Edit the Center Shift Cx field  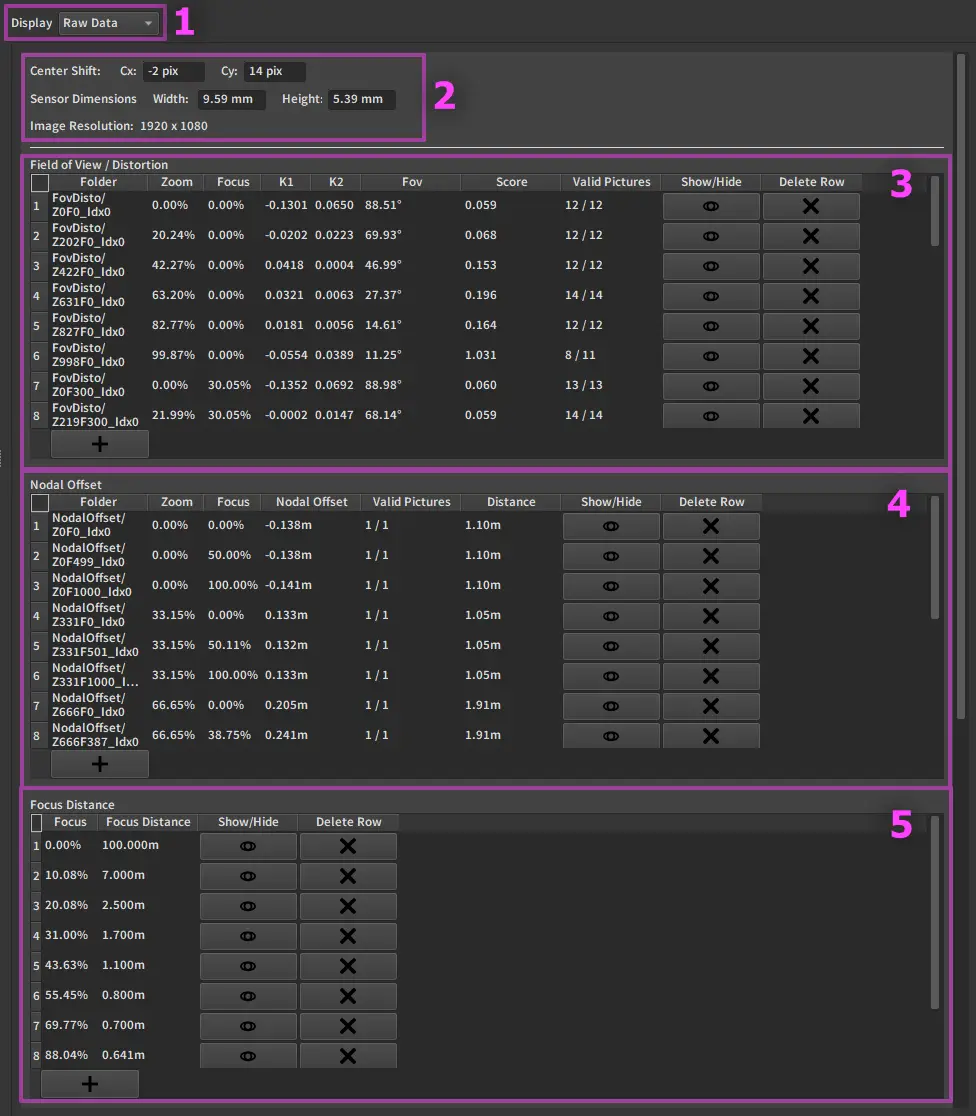point(173,72)
